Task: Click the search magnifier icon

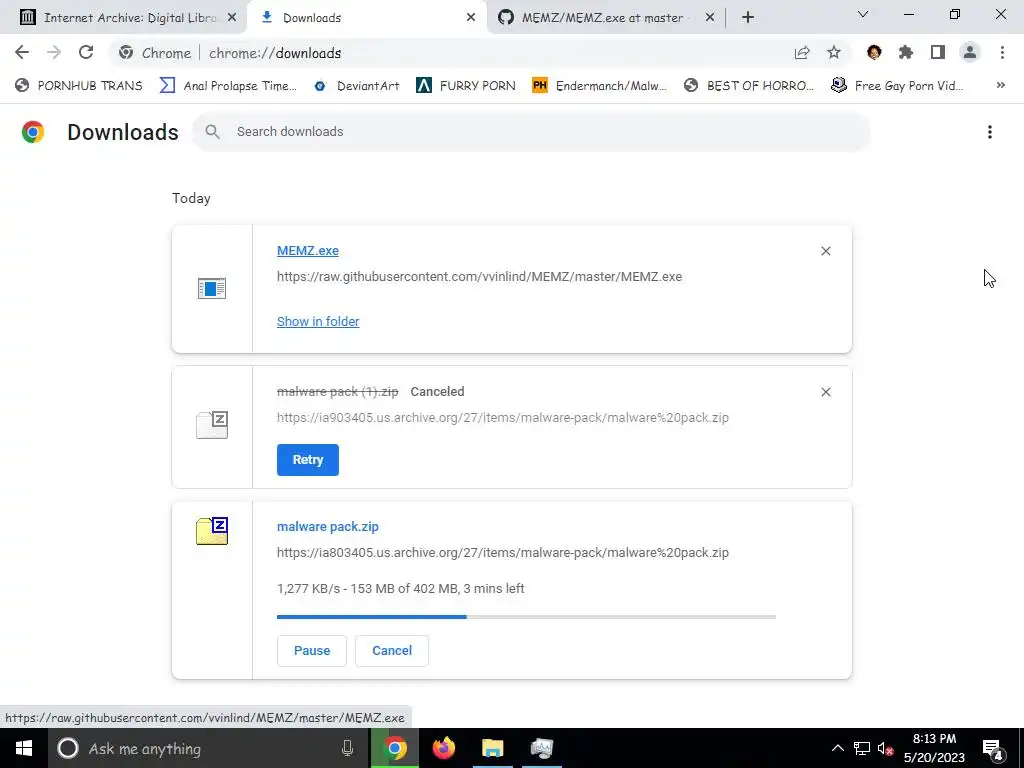Action: tap(212, 132)
